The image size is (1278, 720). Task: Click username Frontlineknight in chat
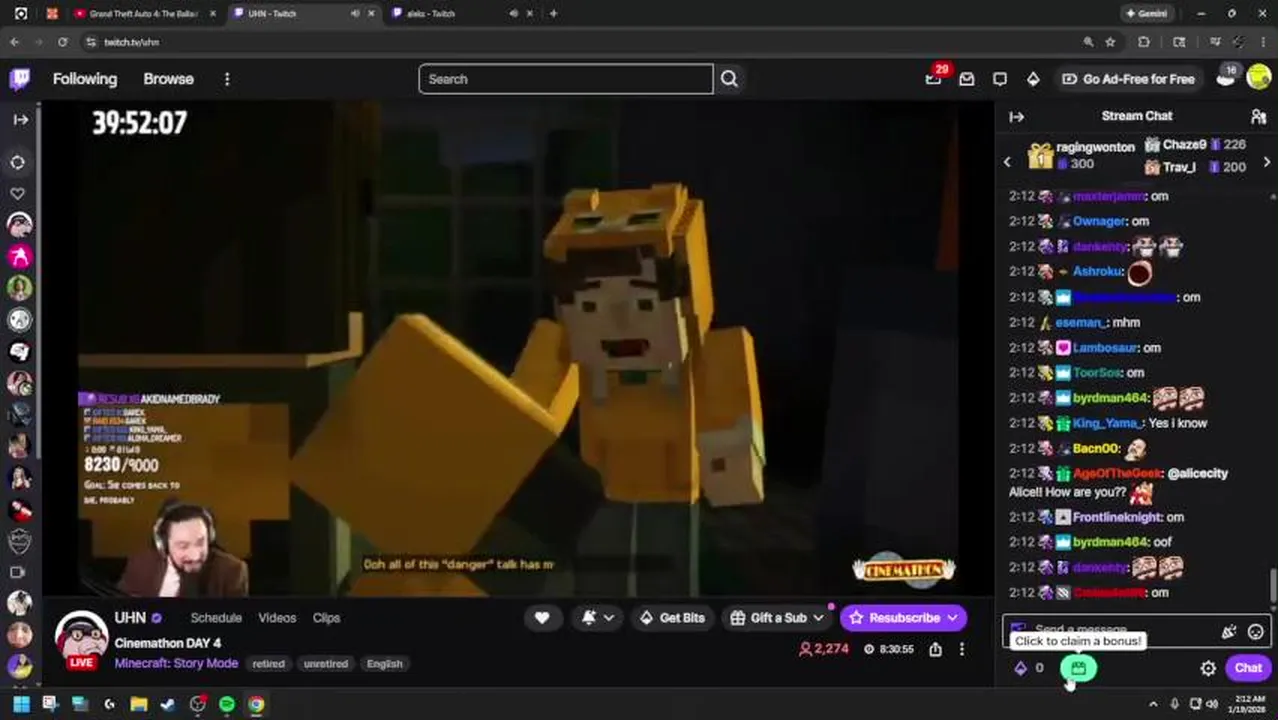1116,517
